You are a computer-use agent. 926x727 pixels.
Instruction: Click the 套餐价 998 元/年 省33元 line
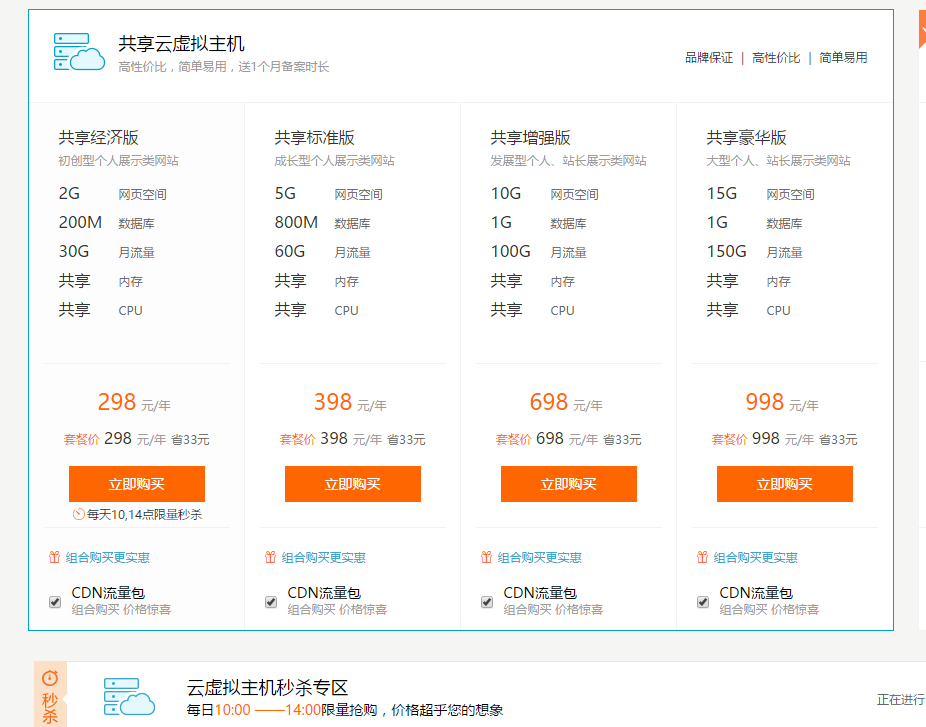pyautogui.click(x=785, y=439)
